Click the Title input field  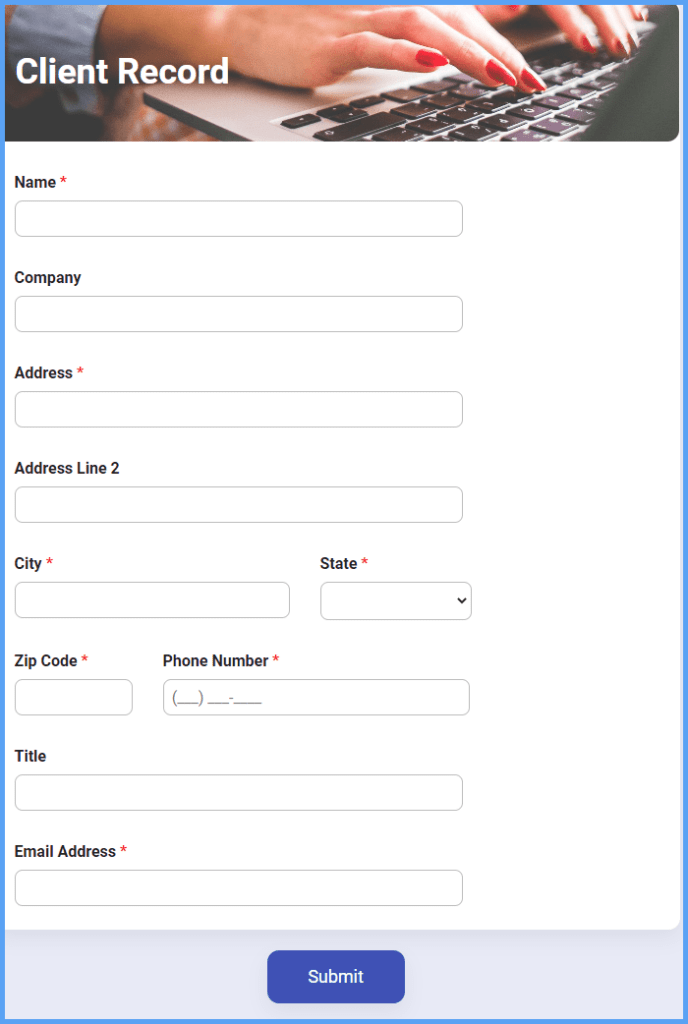238,792
